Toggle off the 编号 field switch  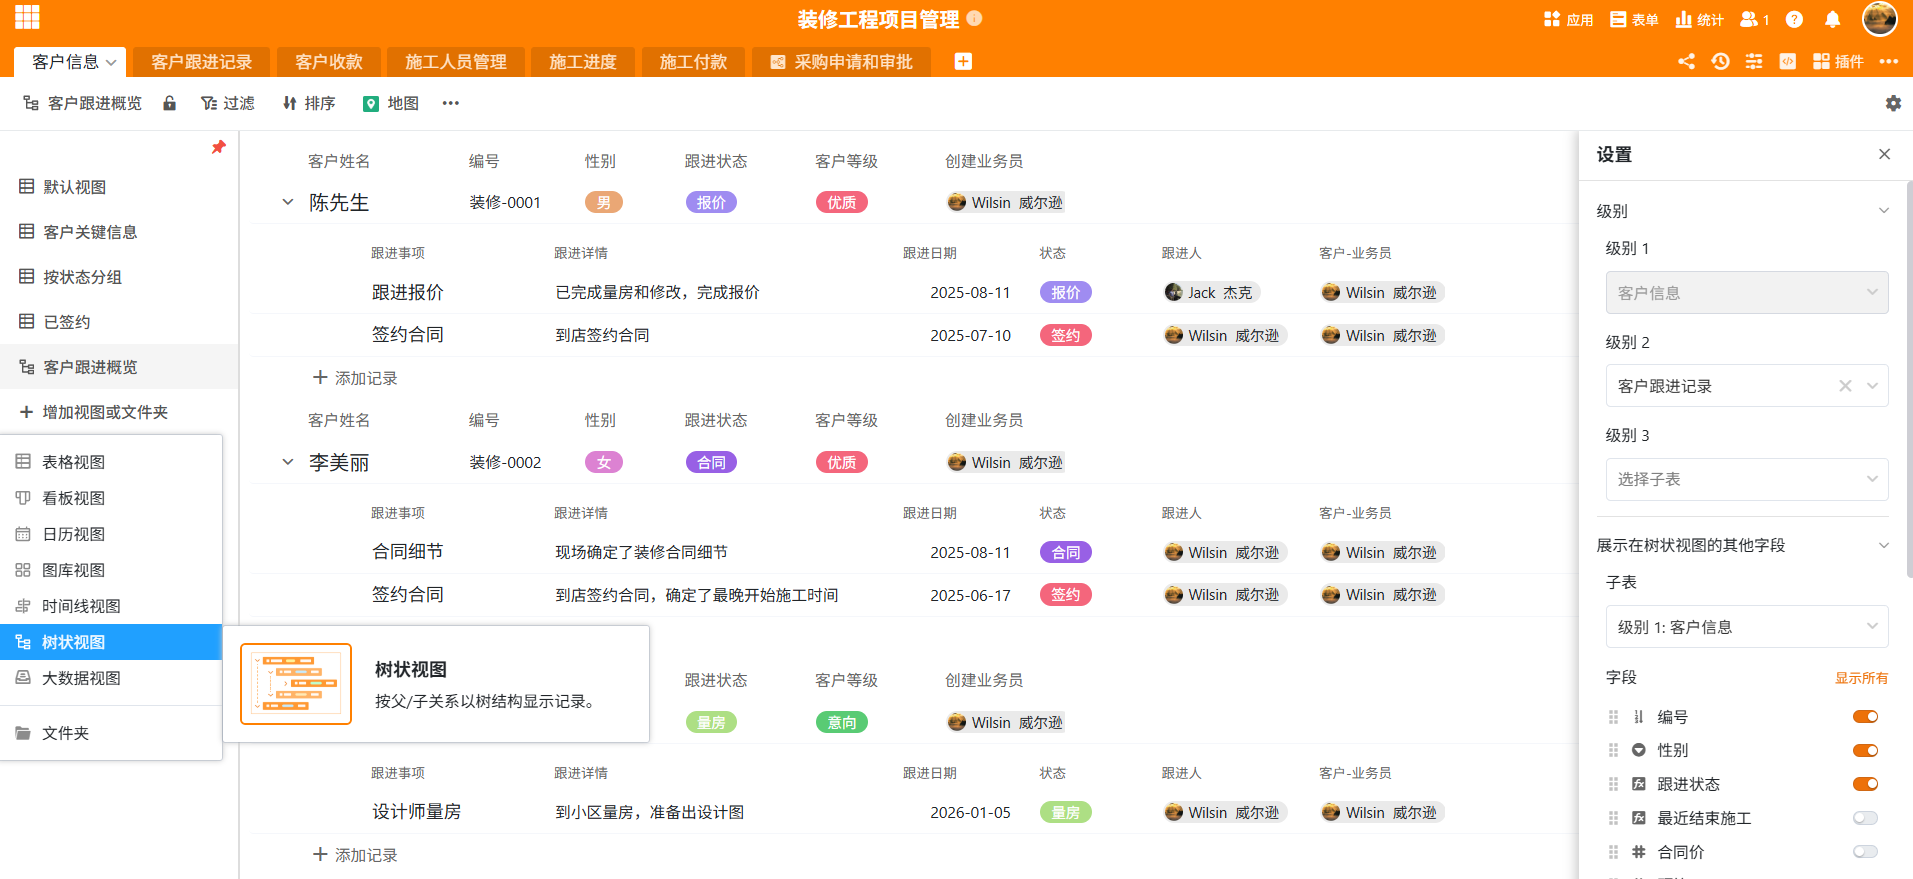(1864, 716)
